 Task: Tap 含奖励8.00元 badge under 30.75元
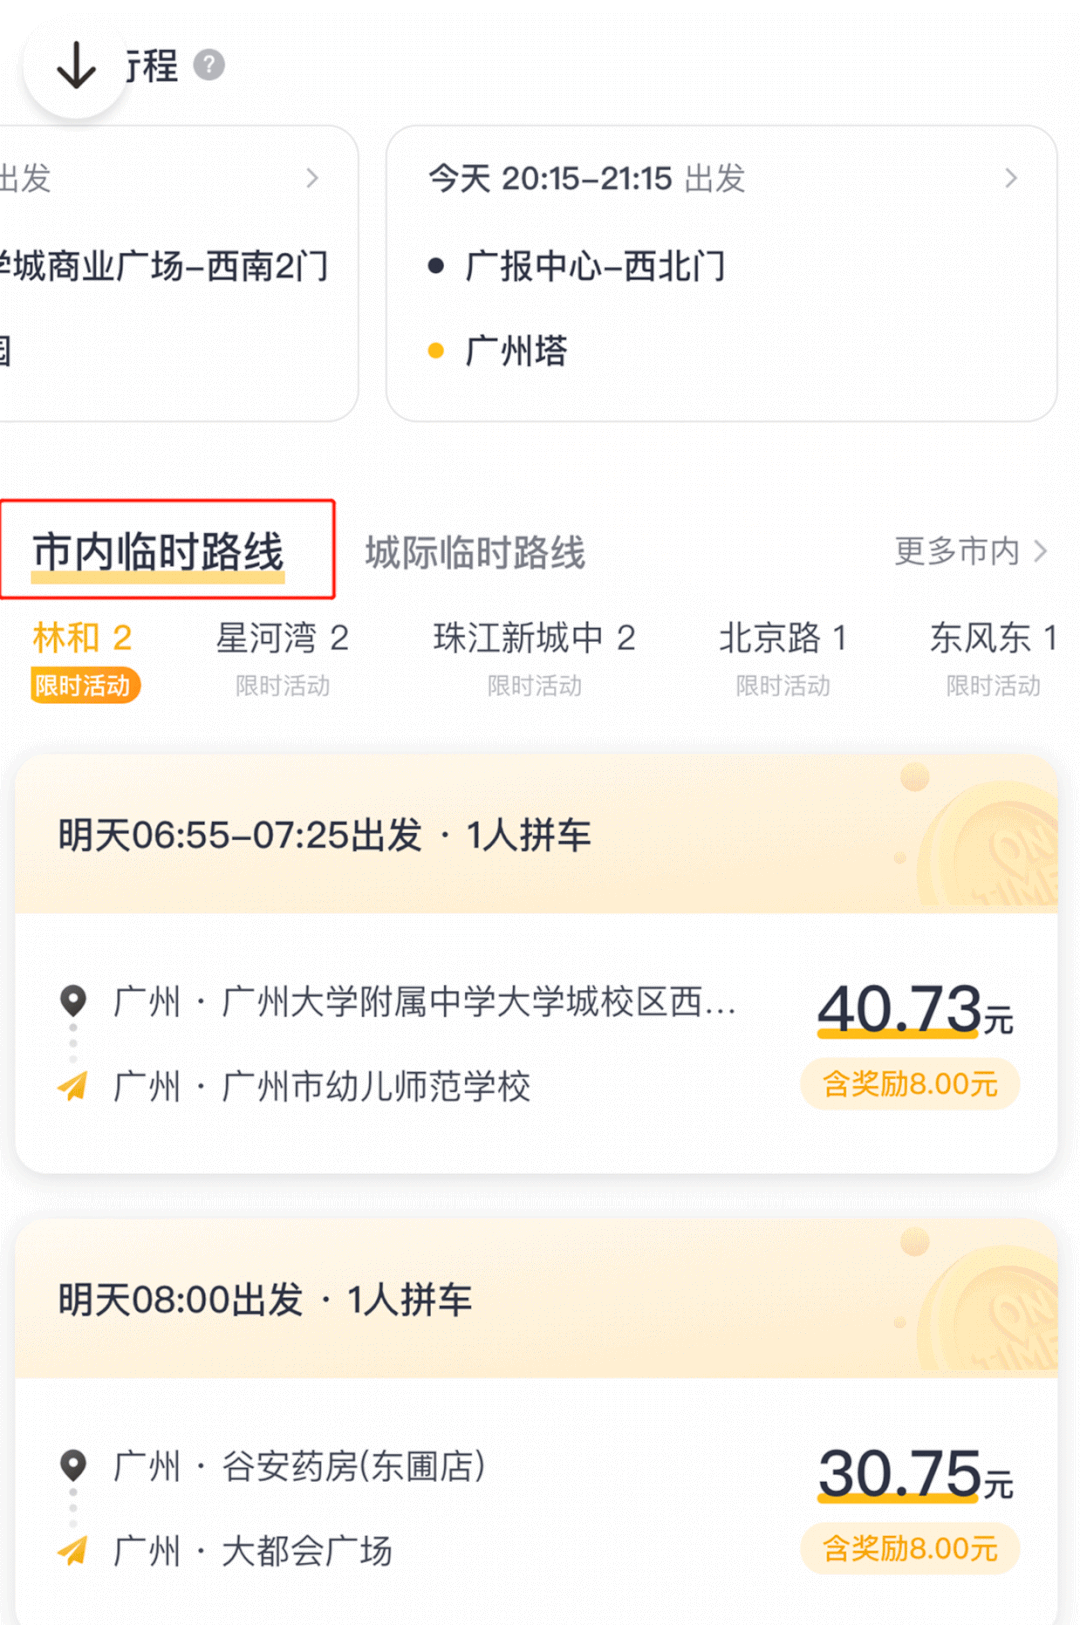point(909,1549)
